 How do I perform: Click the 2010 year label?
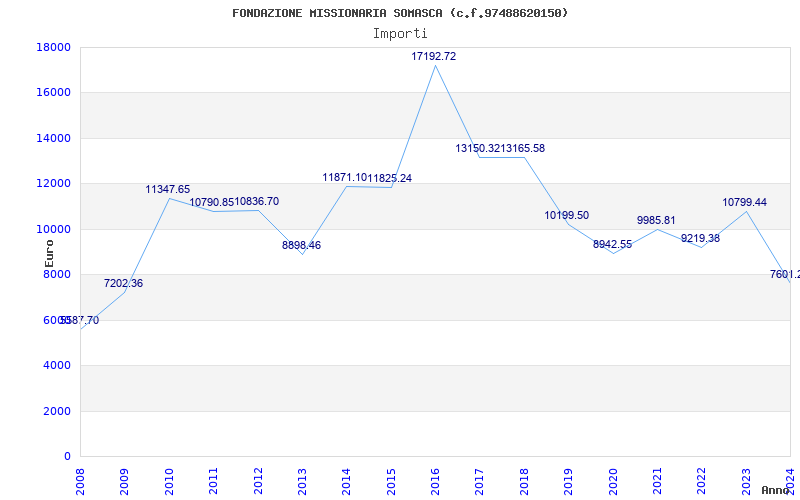click(x=169, y=481)
